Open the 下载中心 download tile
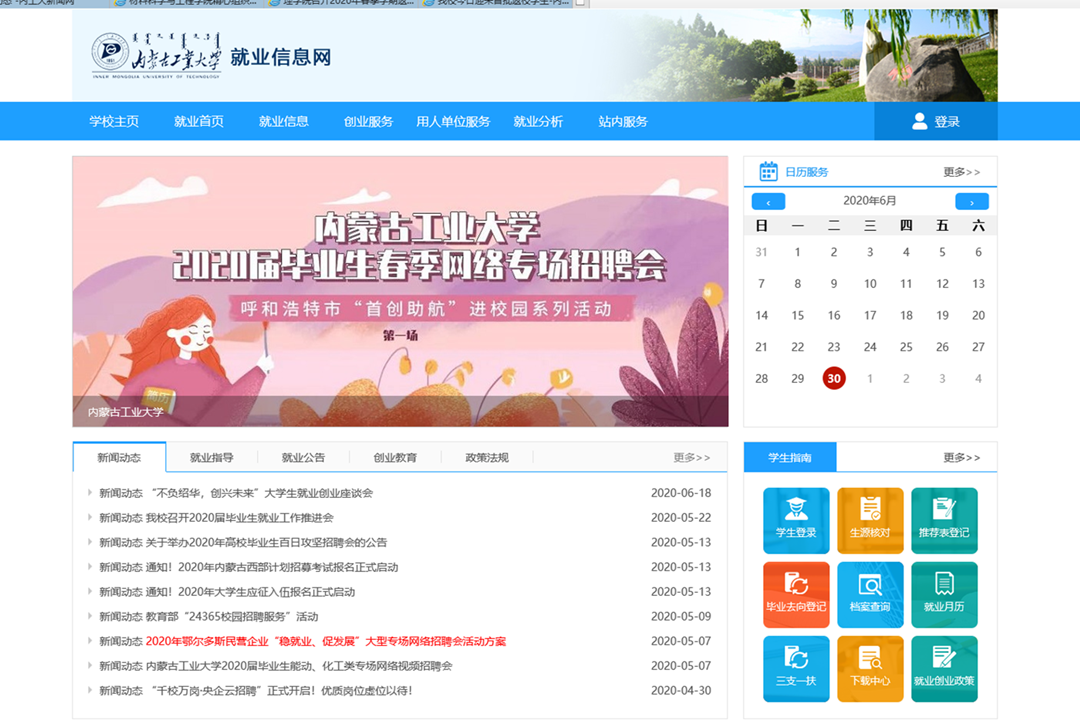1080x720 pixels. (870, 668)
